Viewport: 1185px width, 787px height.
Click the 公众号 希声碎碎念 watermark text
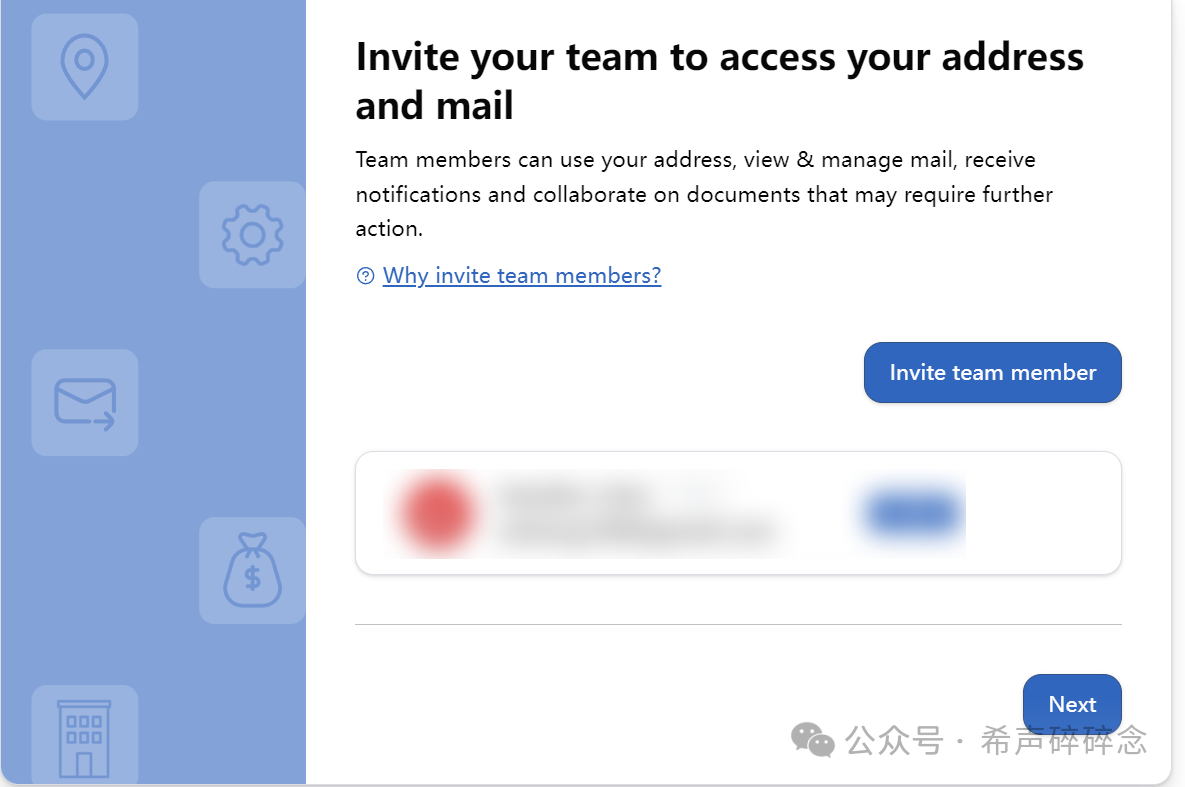pos(995,740)
